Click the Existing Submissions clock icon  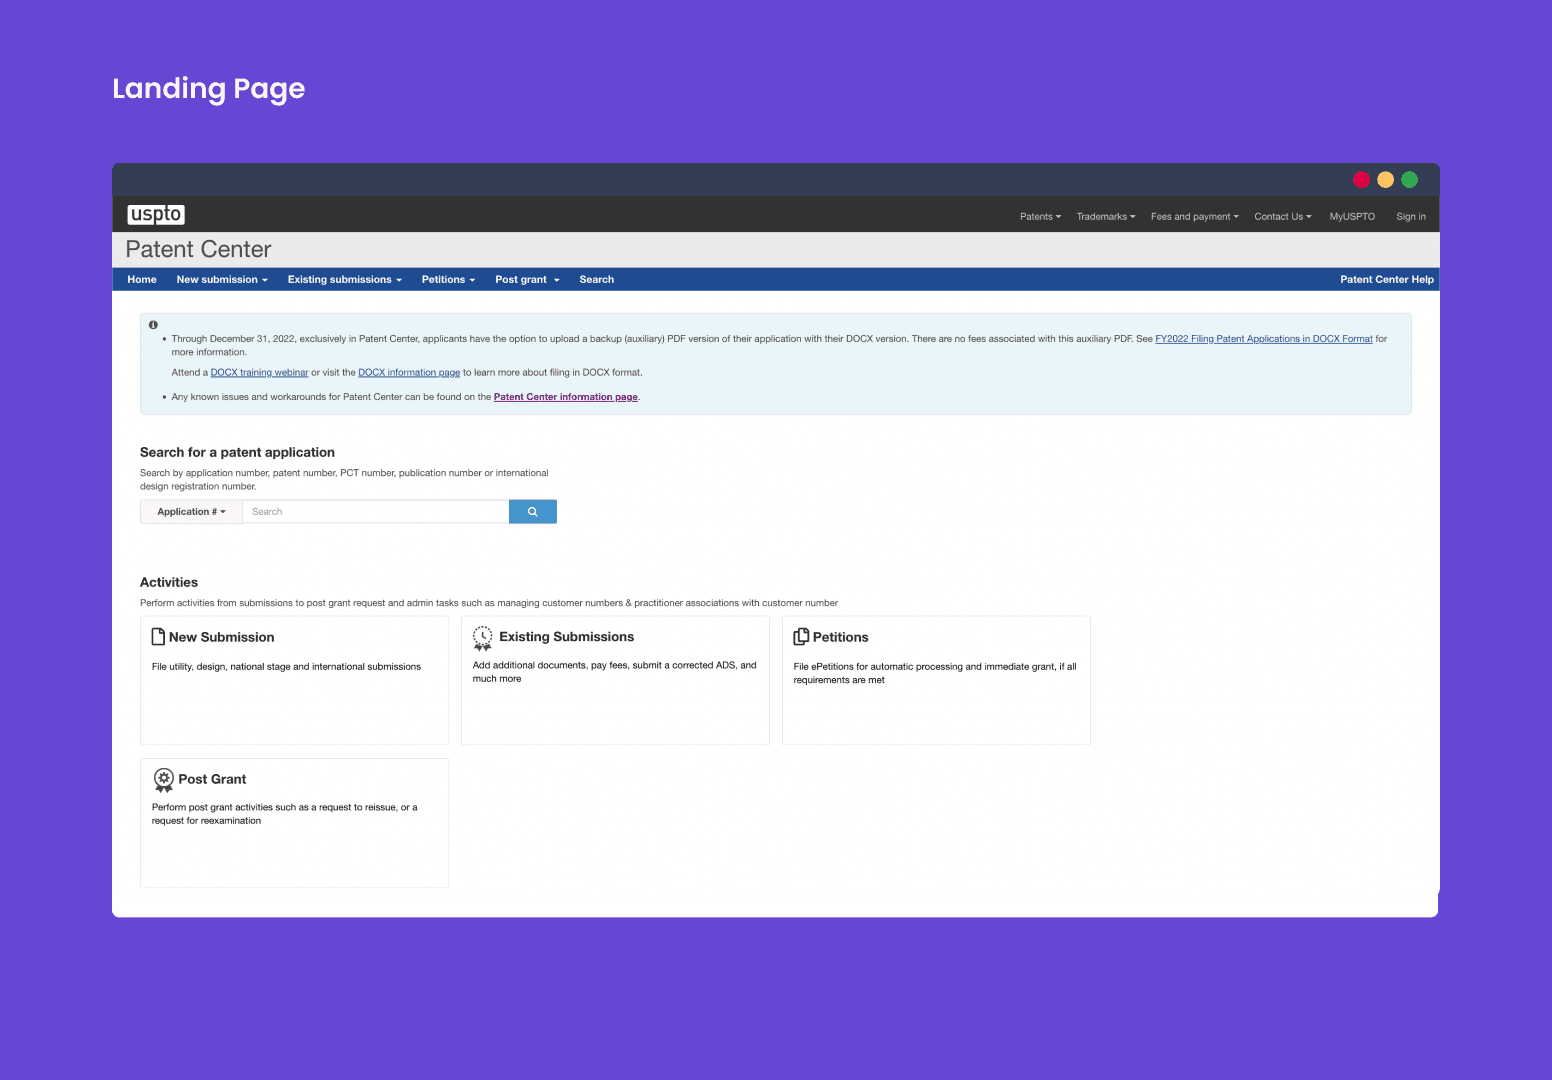[482, 638]
